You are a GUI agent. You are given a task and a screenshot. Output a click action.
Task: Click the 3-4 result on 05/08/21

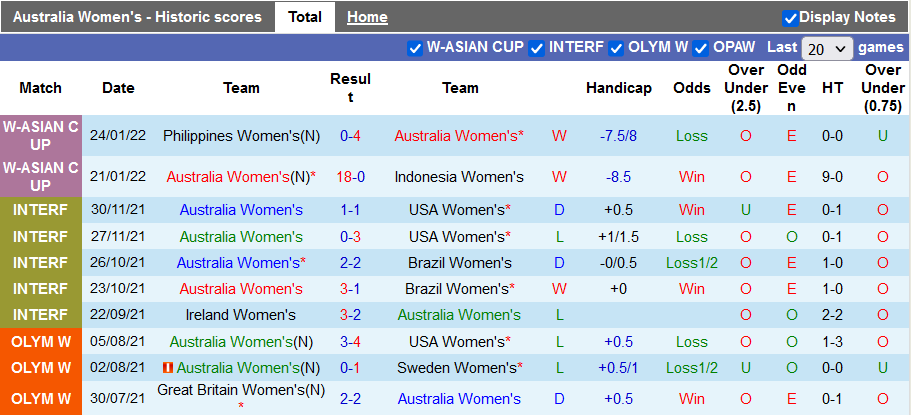coord(350,341)
